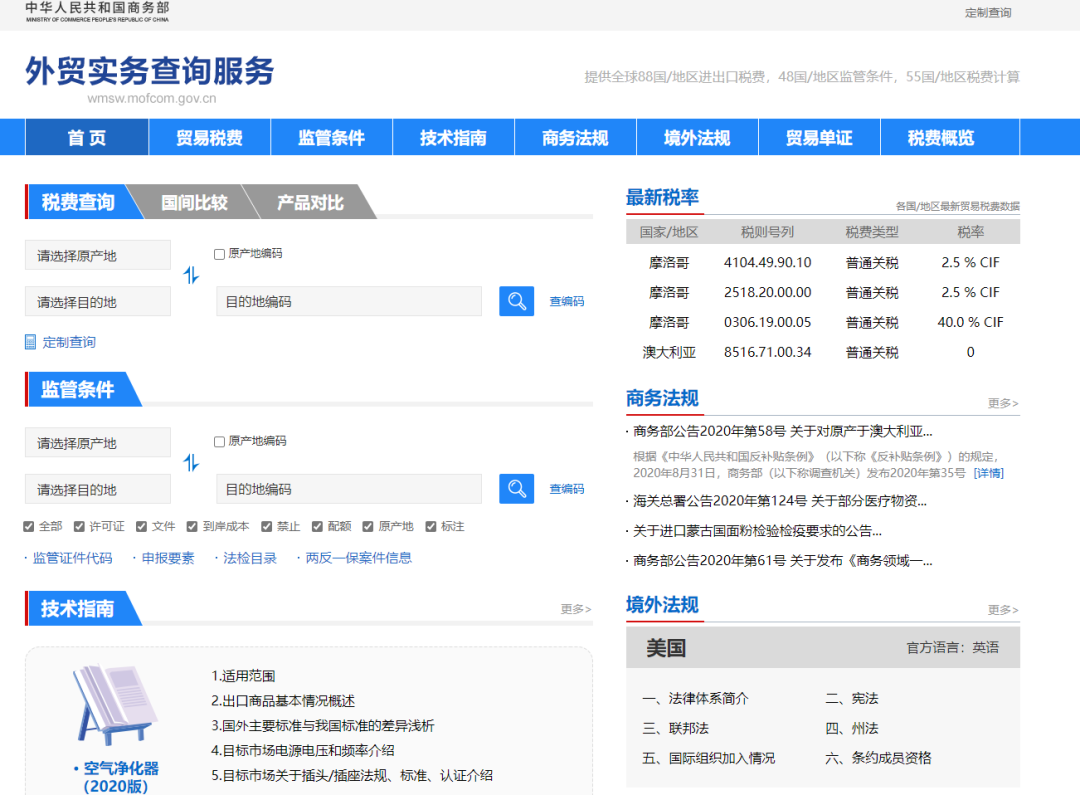The image size is (1080, 795).
Task: Open 请选择原产地 dropdown in 税费查询
Action: coord(97,255)
